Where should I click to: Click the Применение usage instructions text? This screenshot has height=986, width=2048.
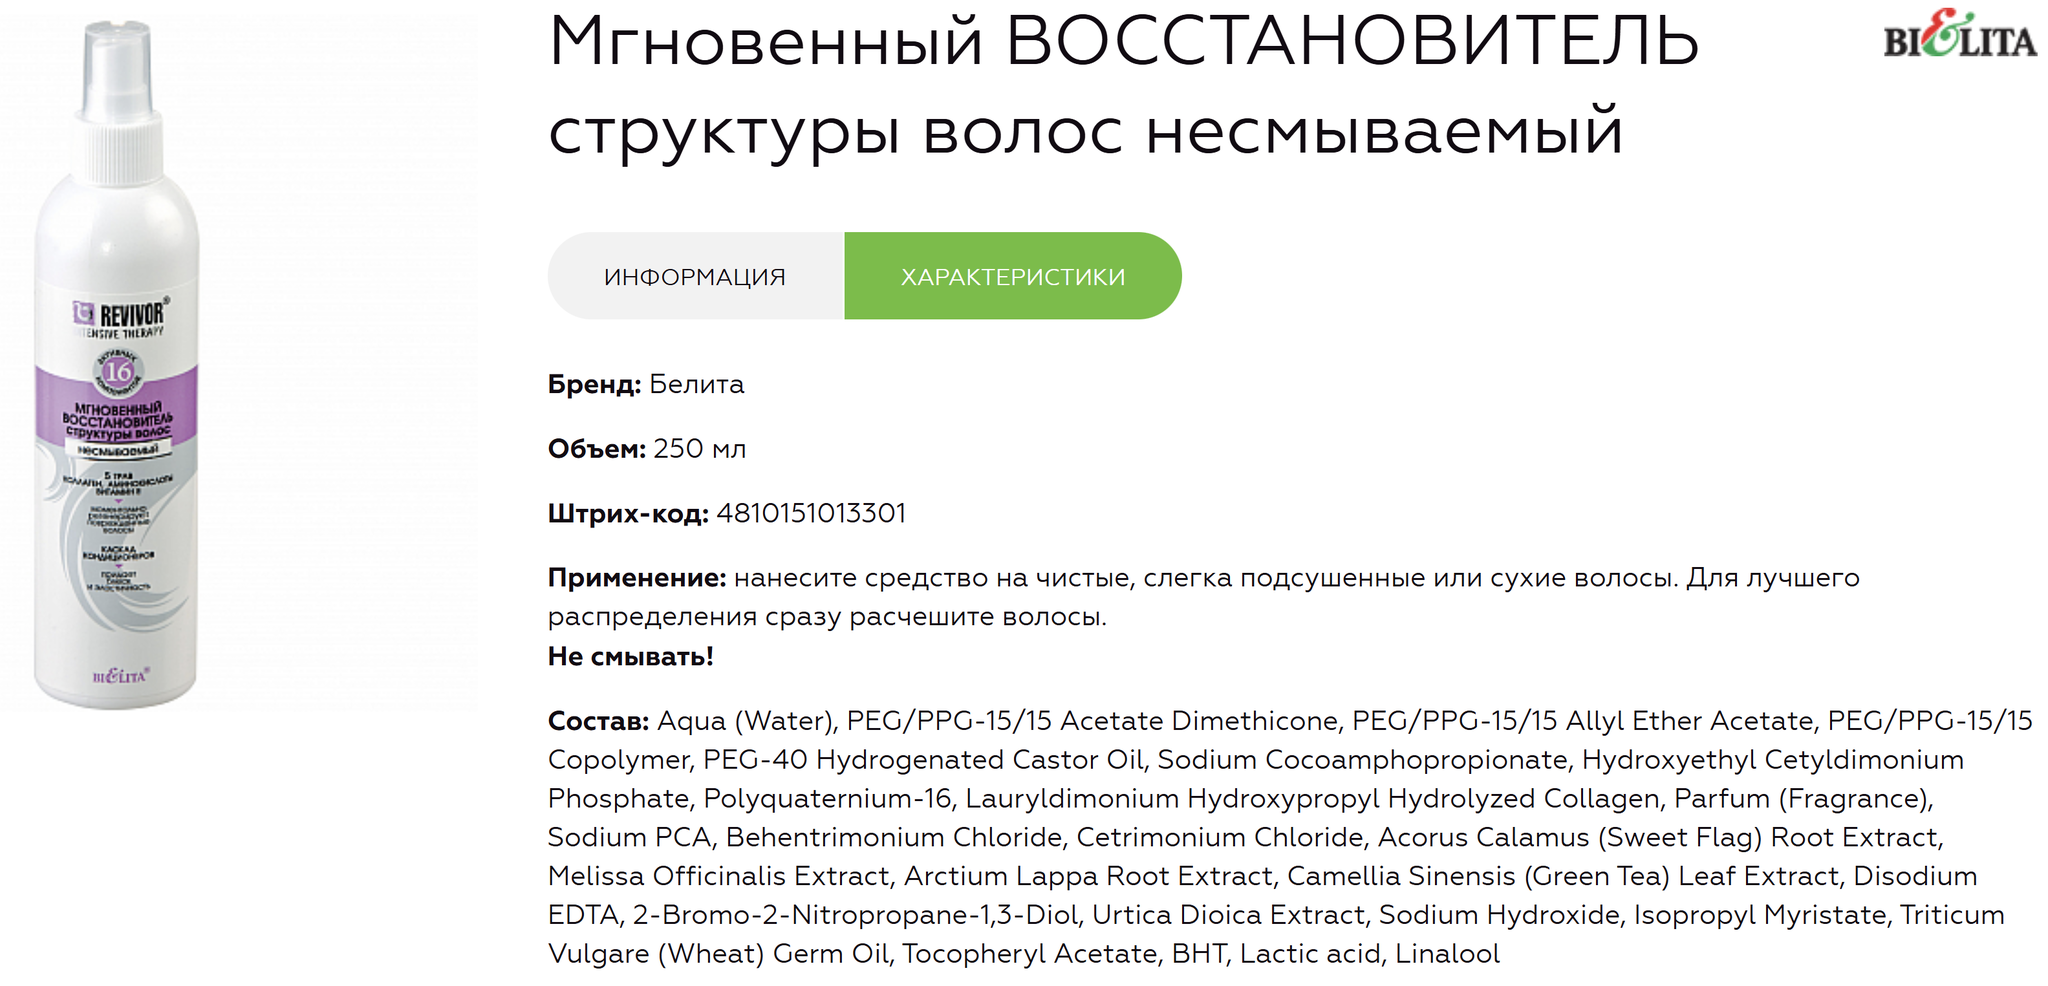coord(1204,597)
